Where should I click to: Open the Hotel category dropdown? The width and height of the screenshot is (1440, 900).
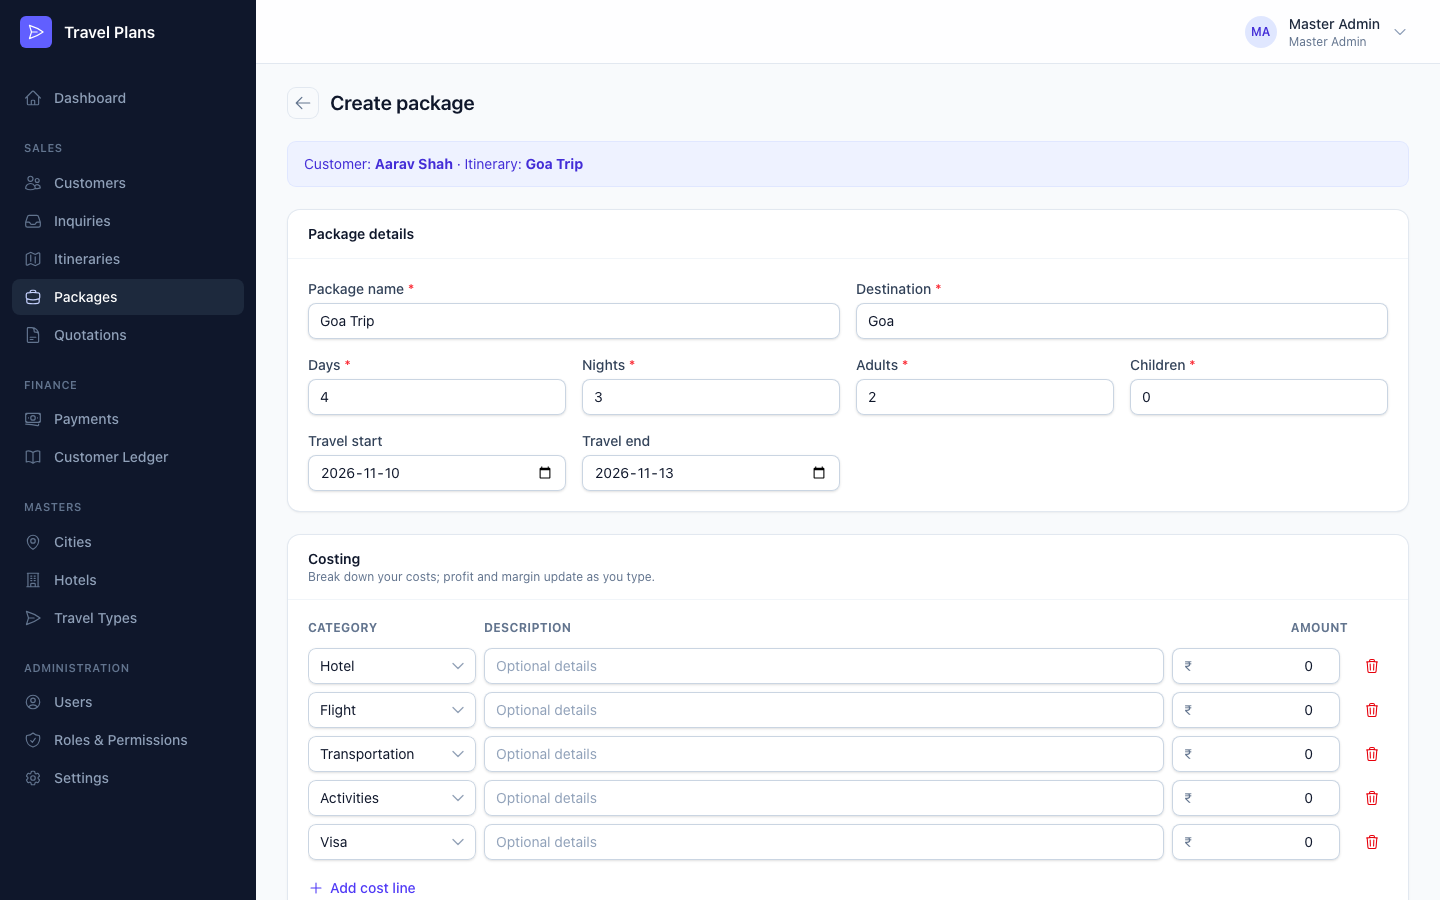392,666
